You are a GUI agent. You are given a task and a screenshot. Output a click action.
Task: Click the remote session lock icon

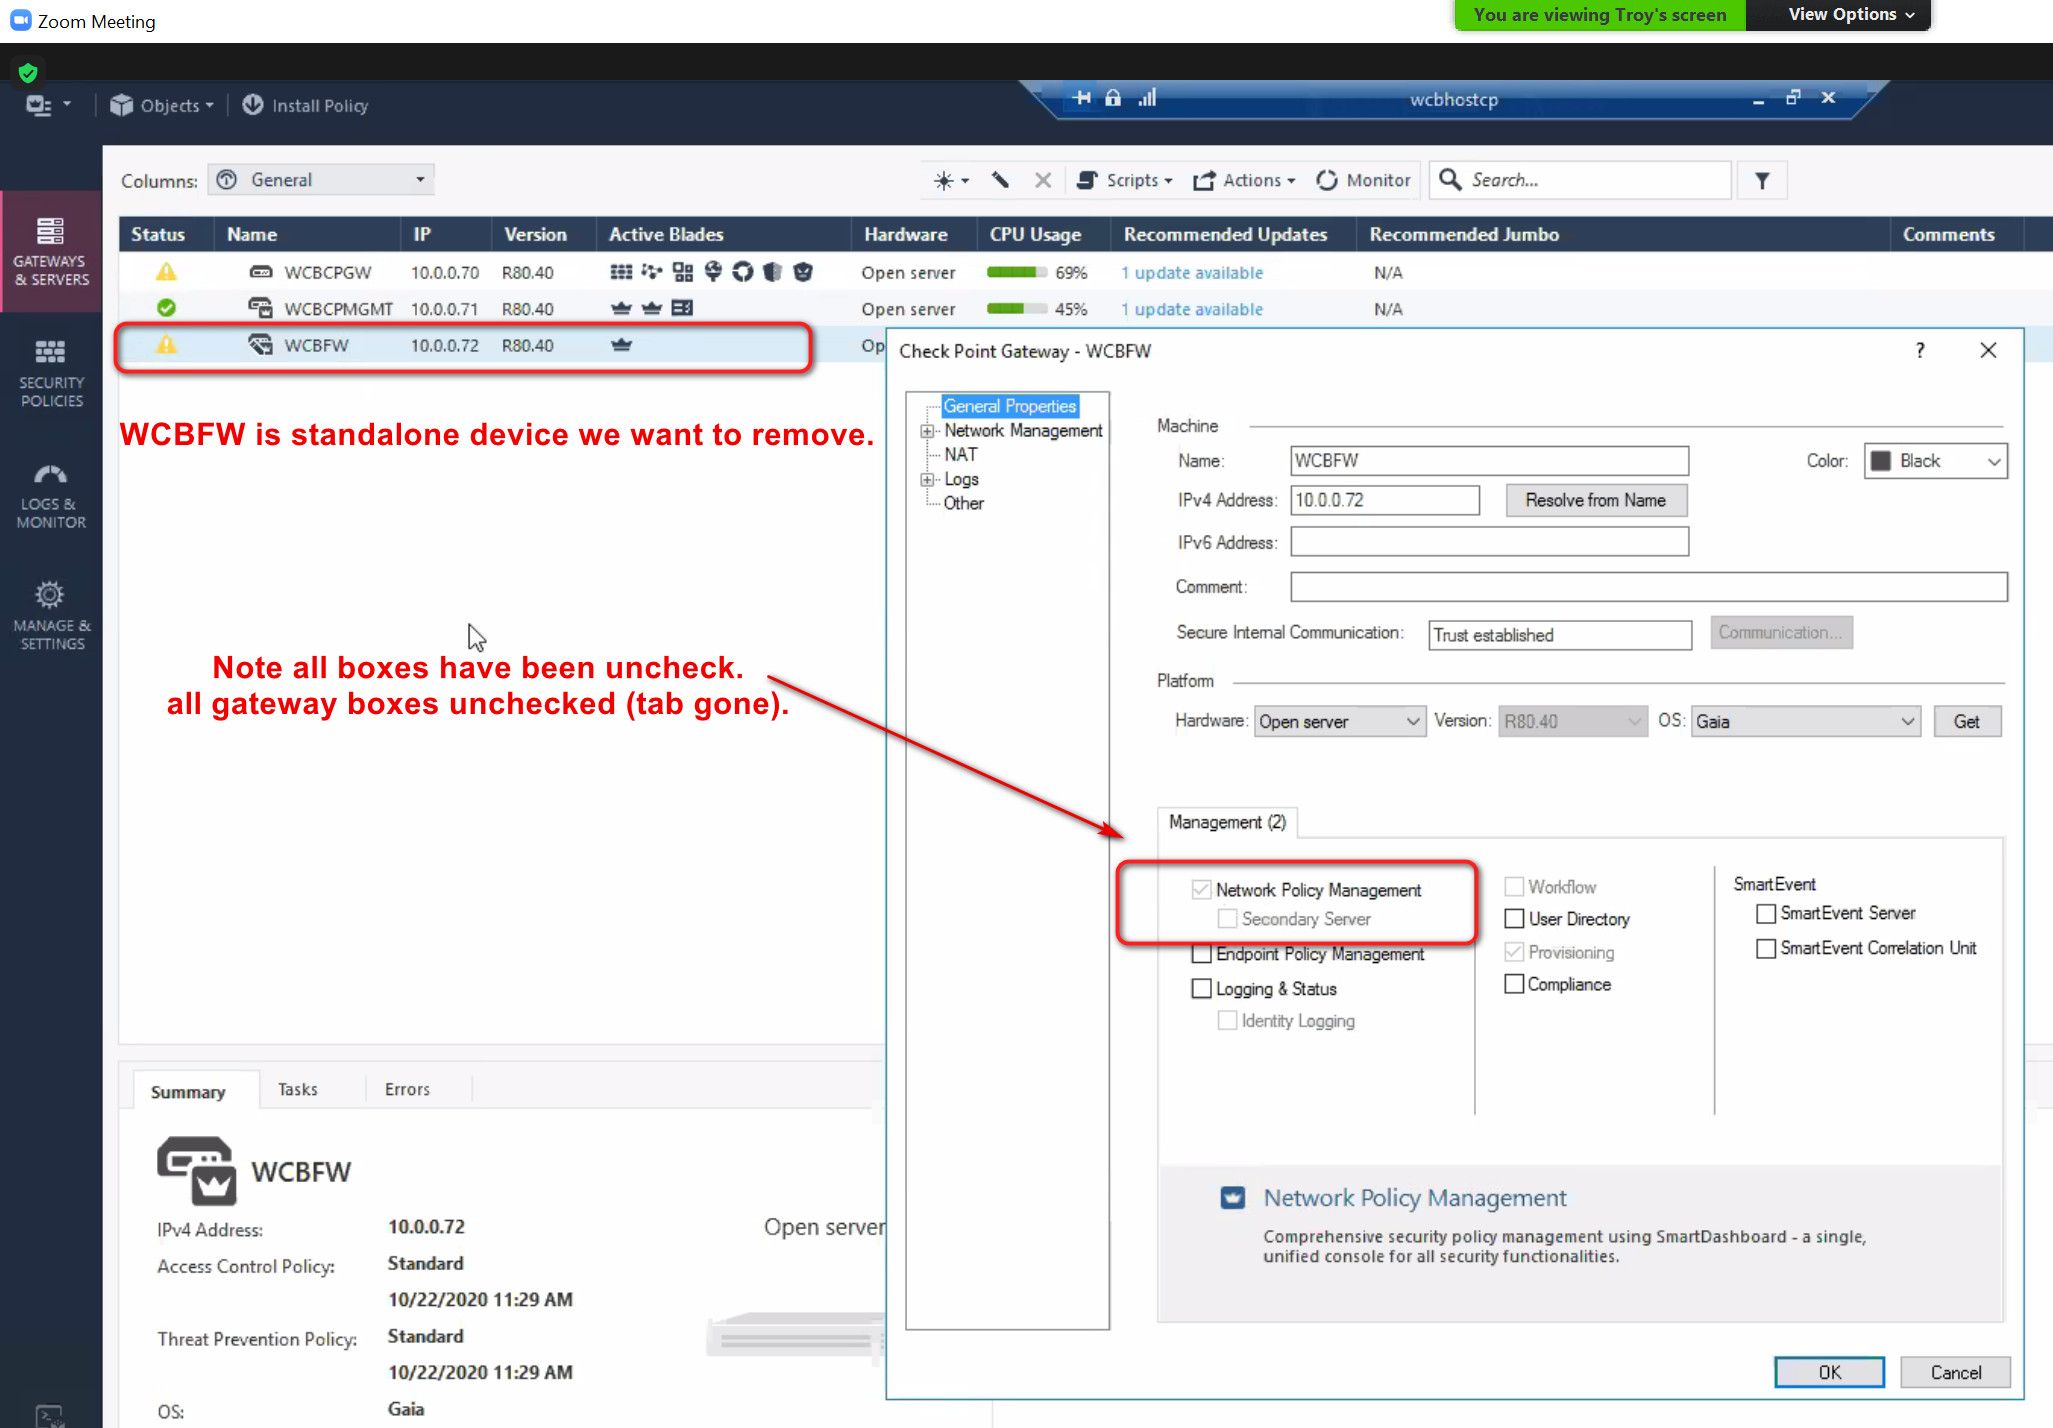[1113, 98]
